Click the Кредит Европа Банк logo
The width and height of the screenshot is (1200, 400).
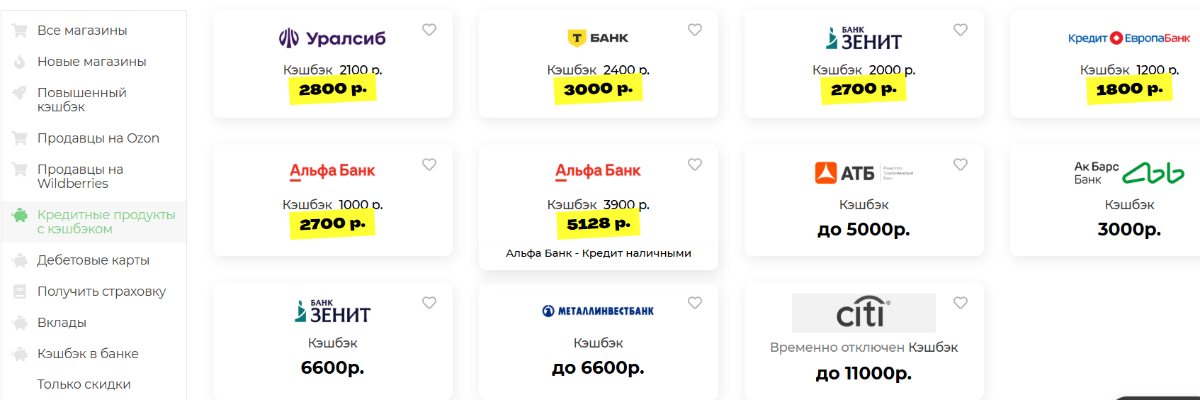(1128, 39)
